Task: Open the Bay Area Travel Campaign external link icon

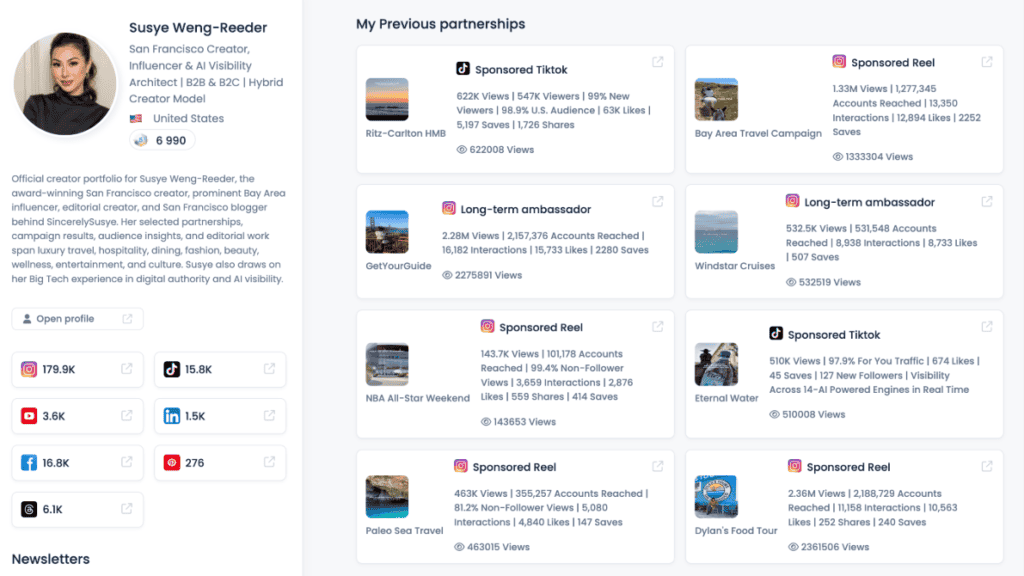Action: [x=987, y=61]
